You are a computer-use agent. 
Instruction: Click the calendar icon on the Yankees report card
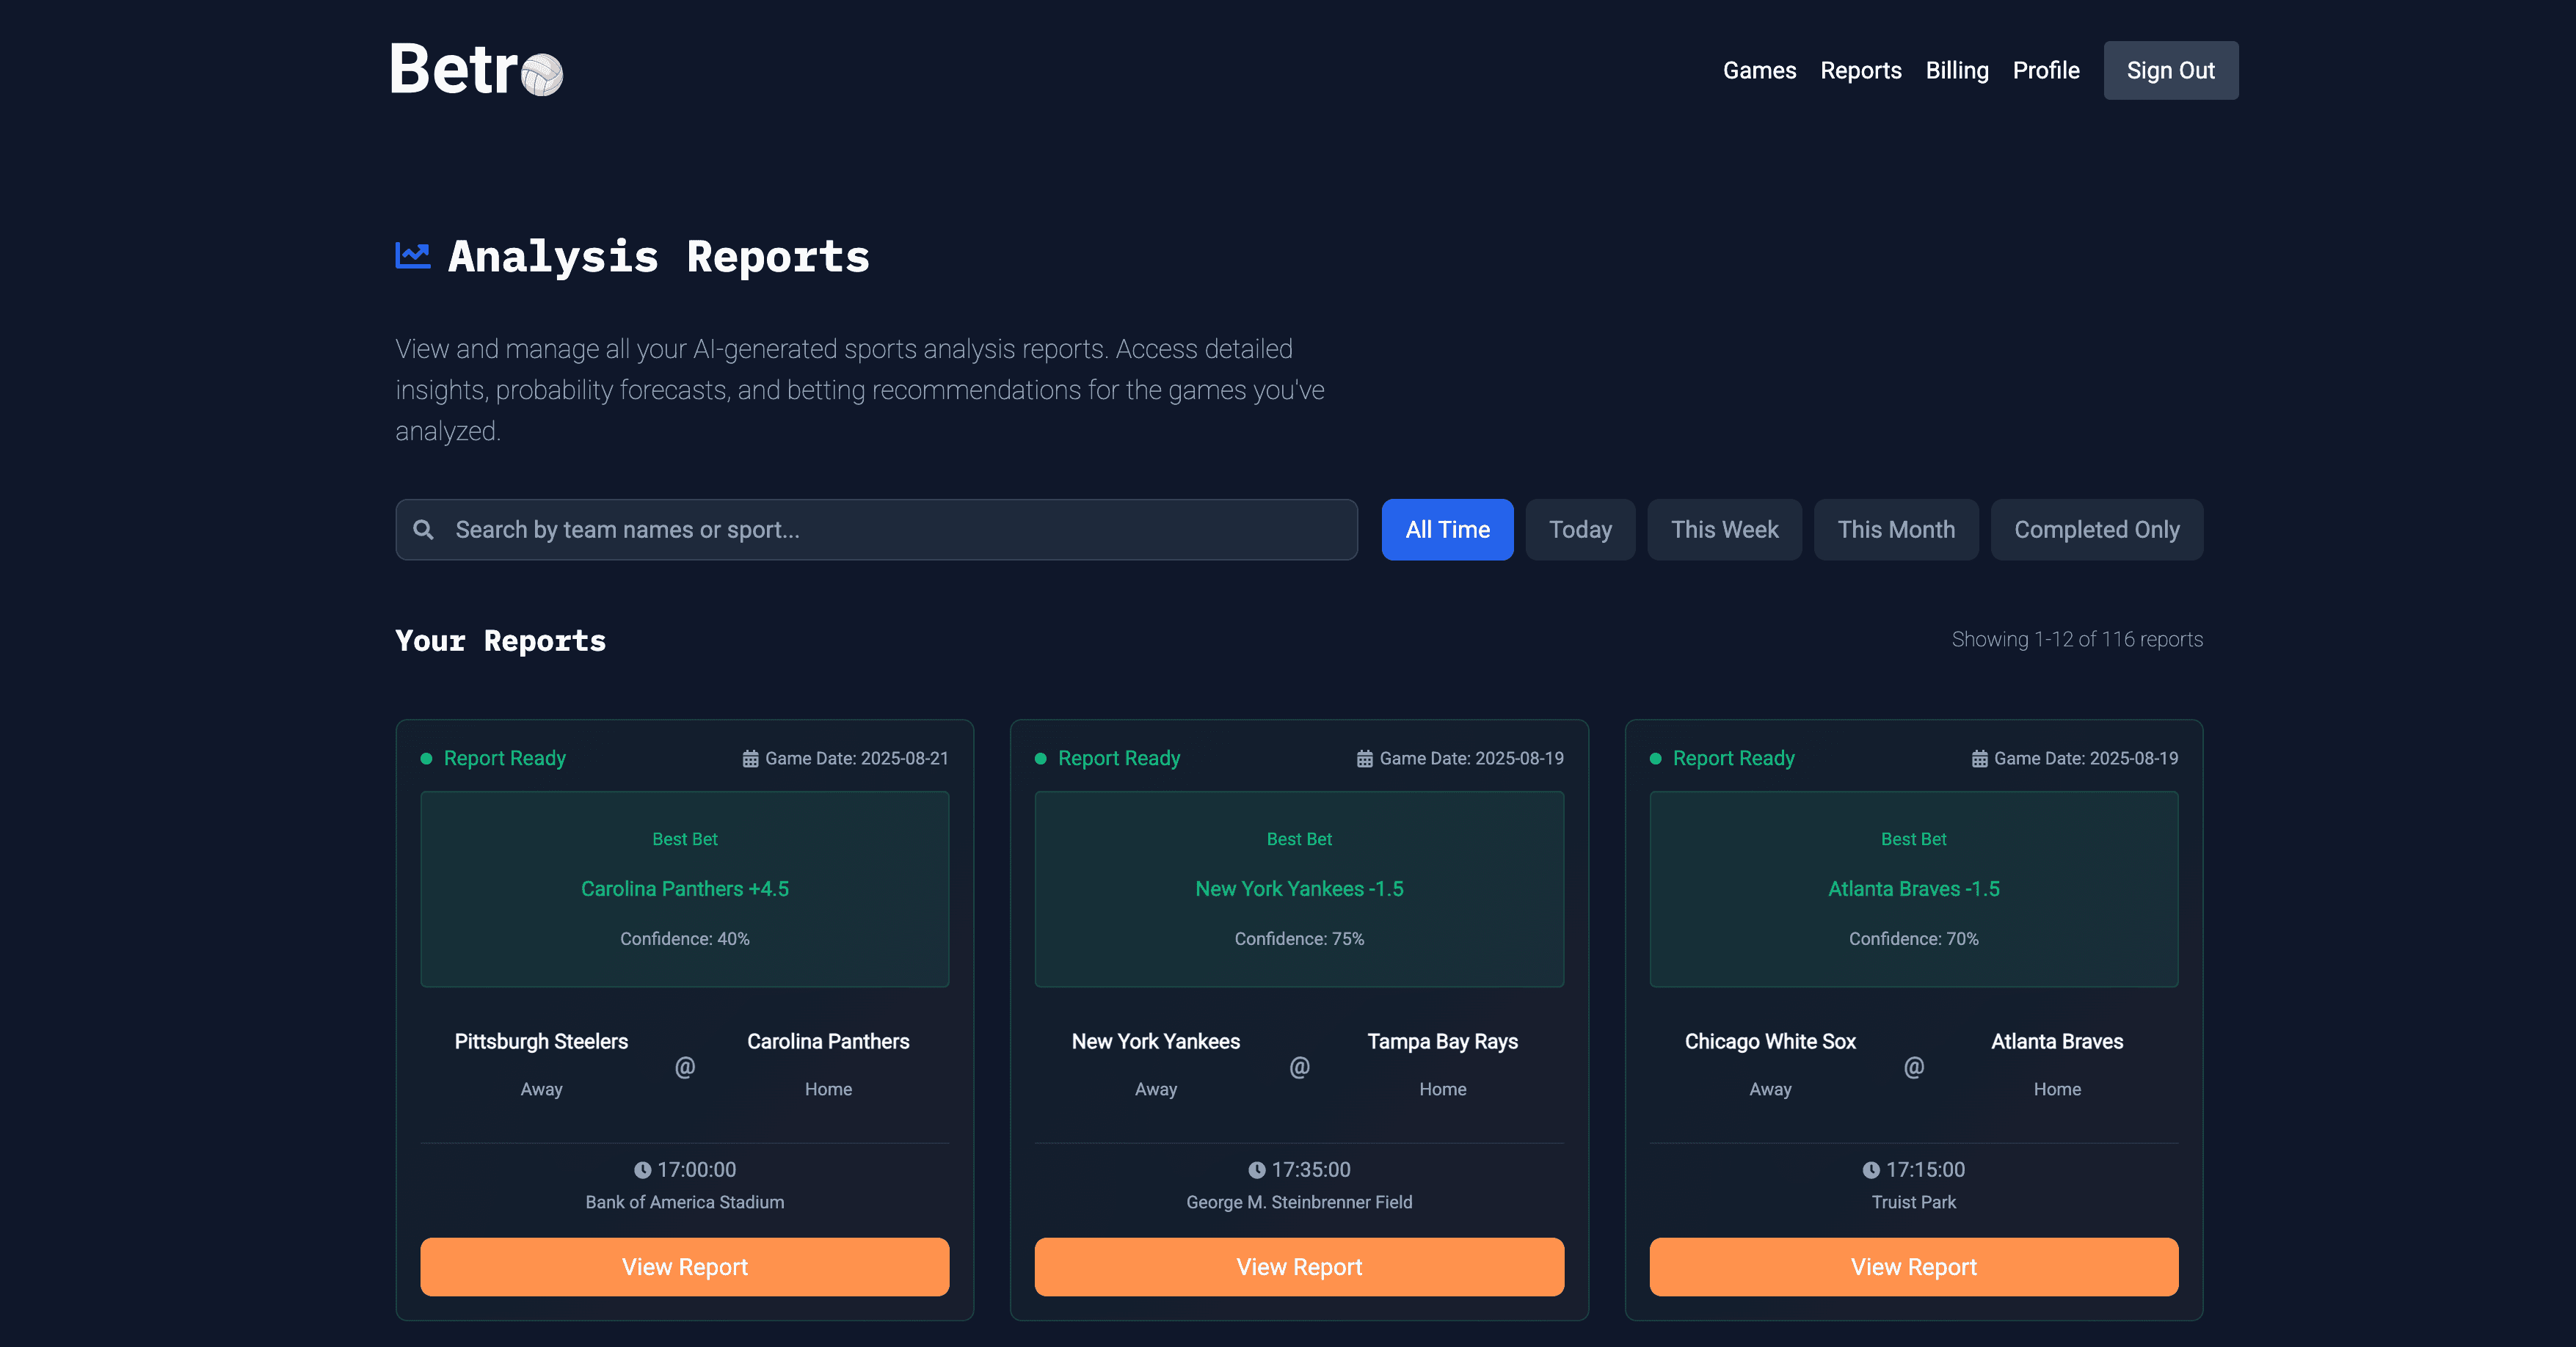[1366, 758]
